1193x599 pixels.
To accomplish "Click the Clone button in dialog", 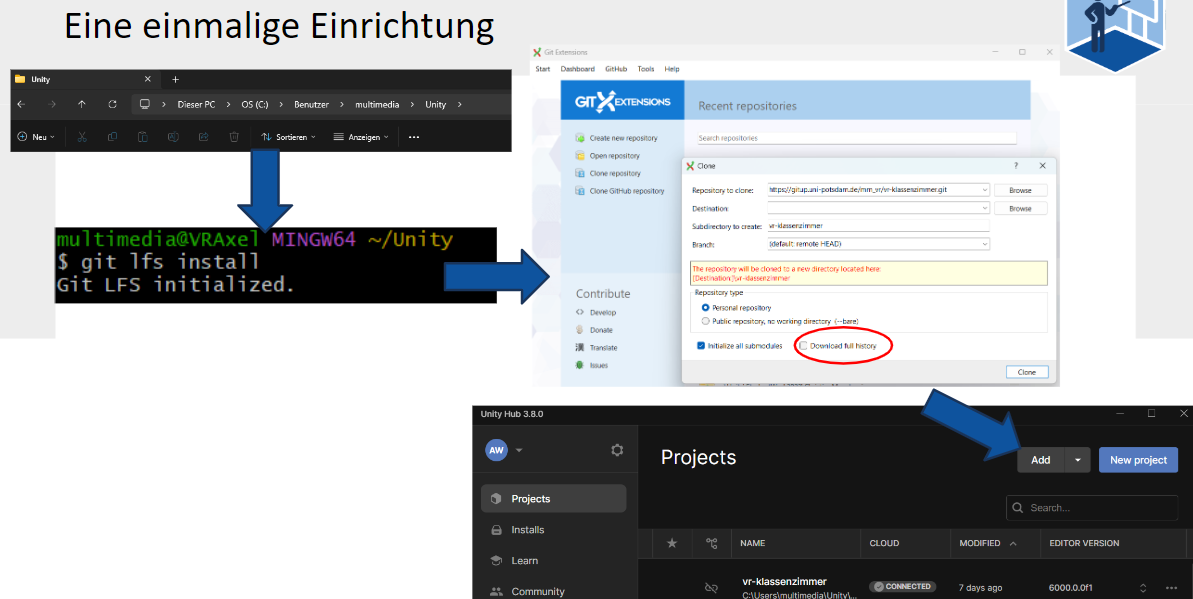I will (1026, 372).
